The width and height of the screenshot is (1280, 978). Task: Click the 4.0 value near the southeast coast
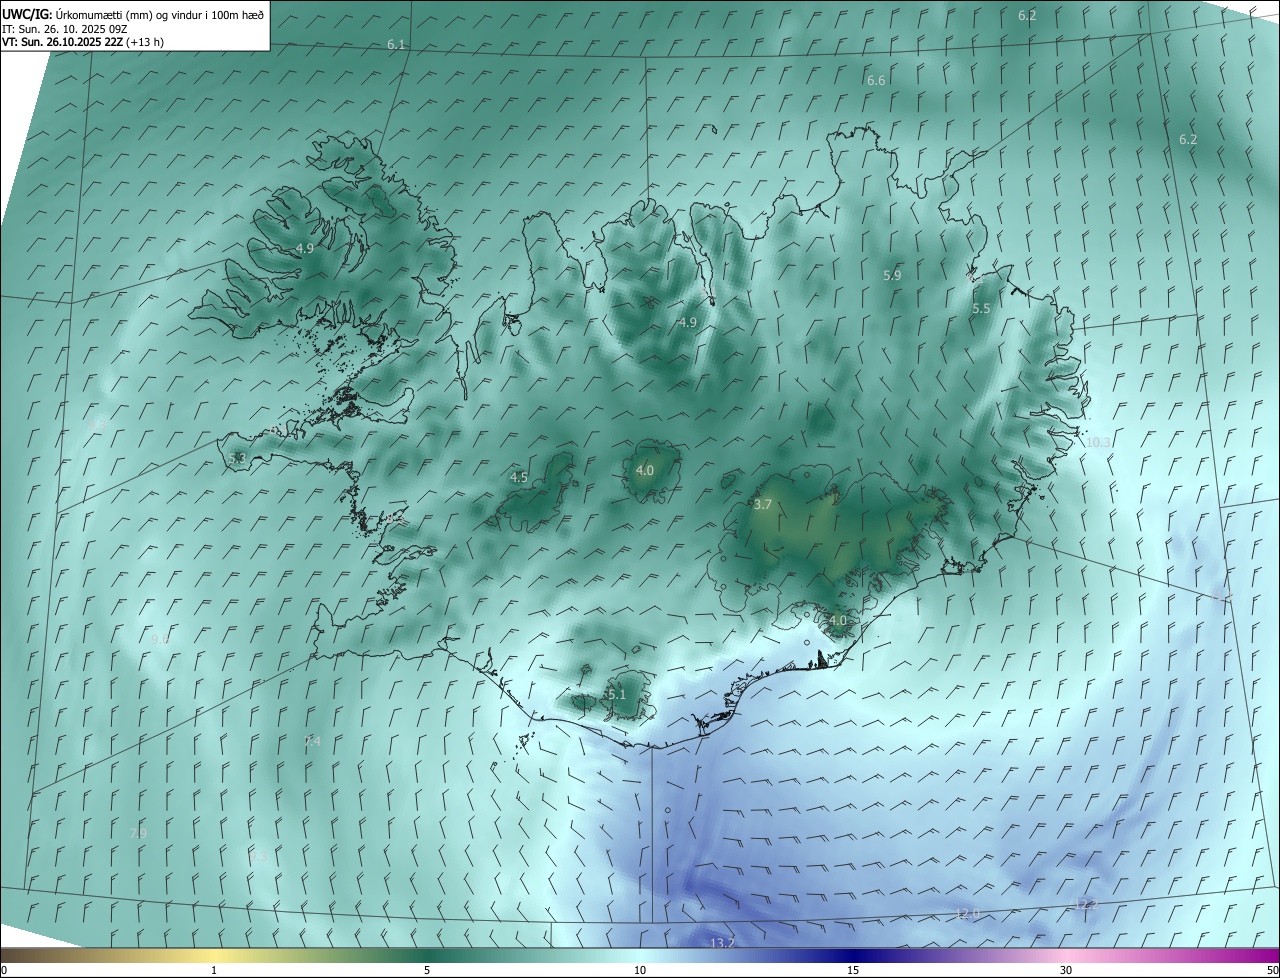click(838, 620)
